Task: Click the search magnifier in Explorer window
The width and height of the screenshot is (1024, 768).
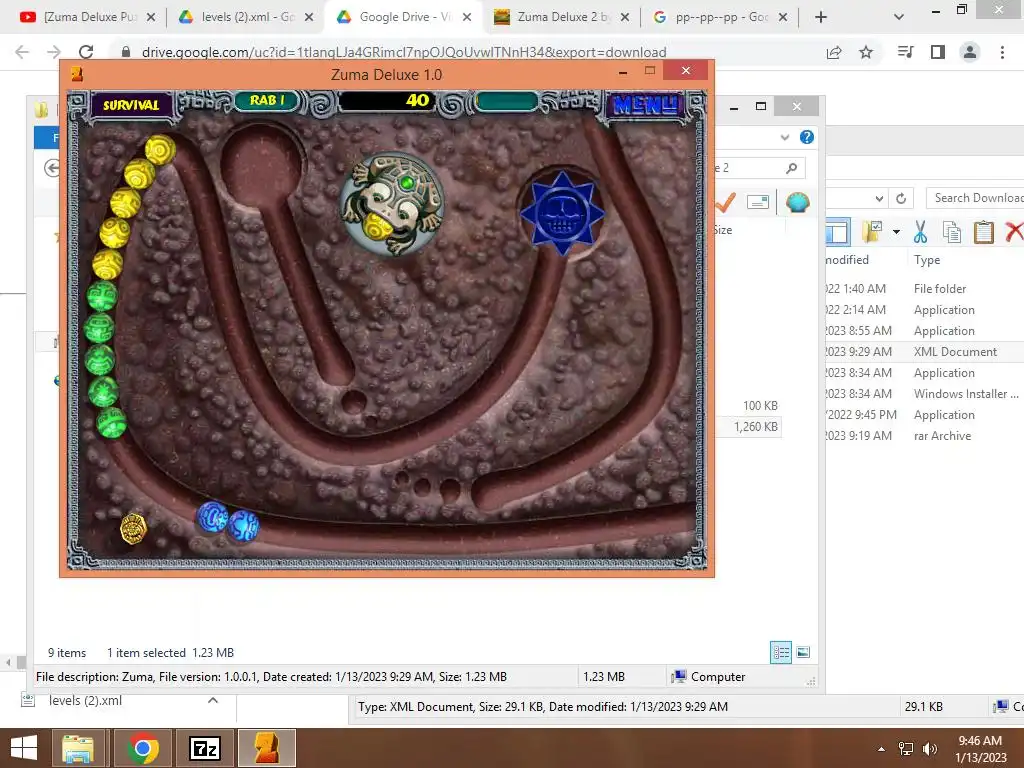Action: point(792,168)
